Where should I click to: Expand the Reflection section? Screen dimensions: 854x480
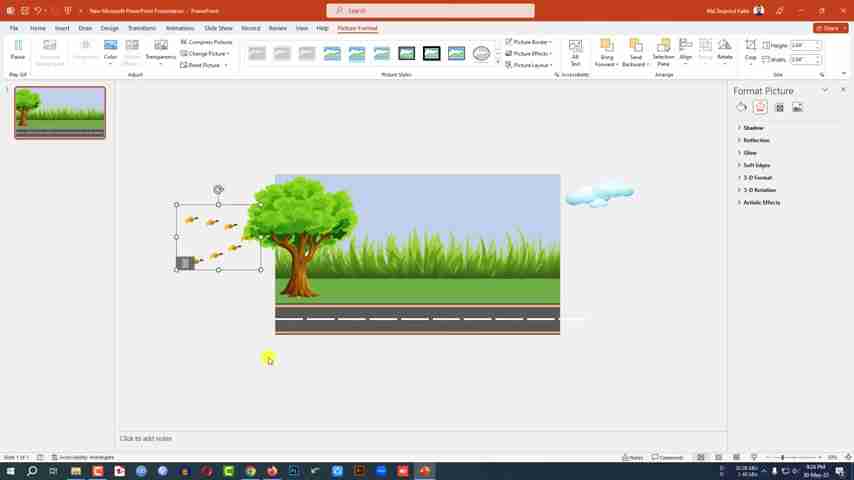756,140
